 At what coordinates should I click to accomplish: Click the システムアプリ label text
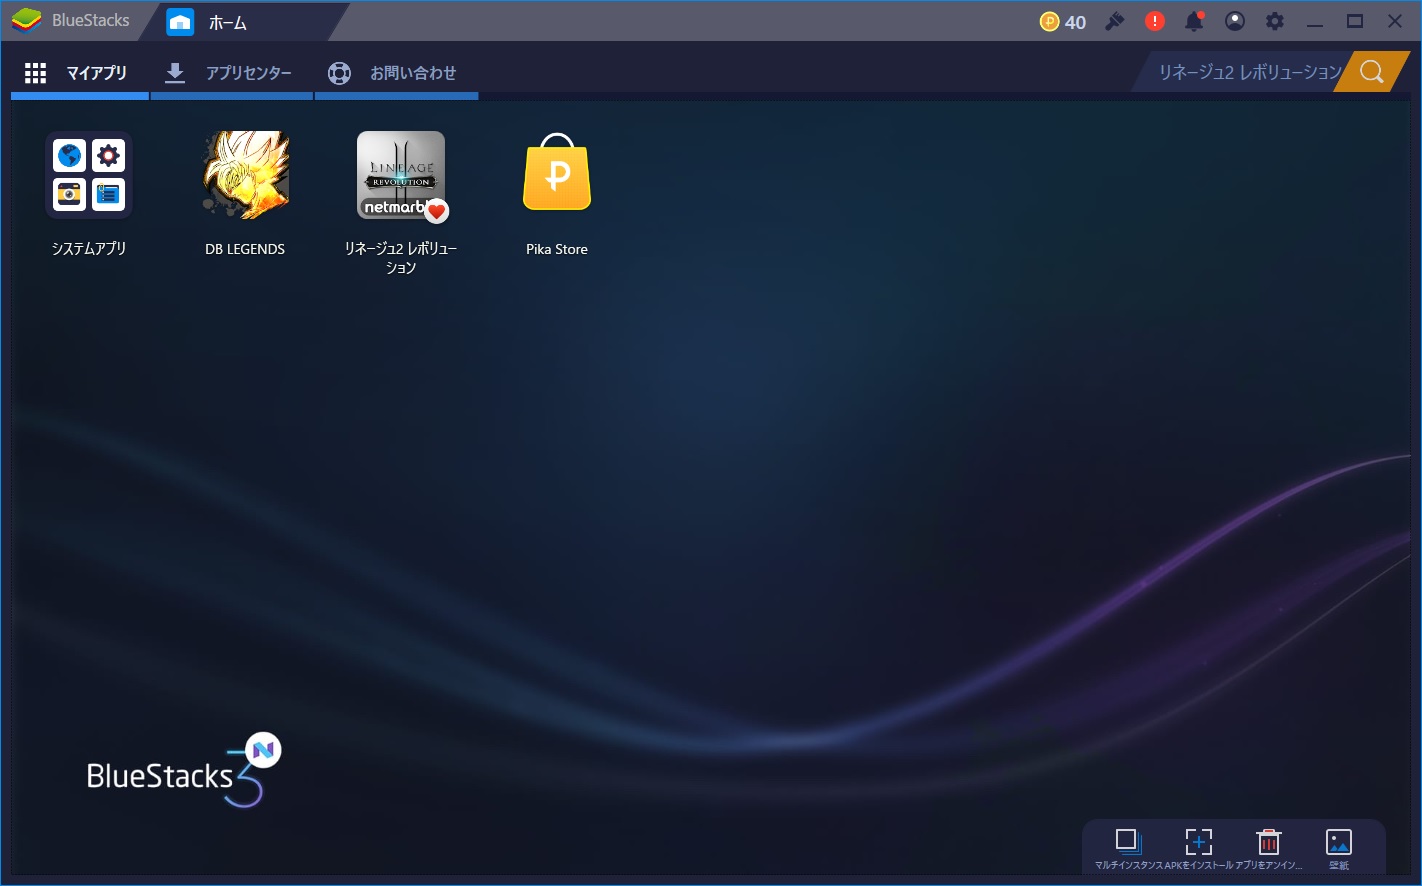[x=89, y=249]
